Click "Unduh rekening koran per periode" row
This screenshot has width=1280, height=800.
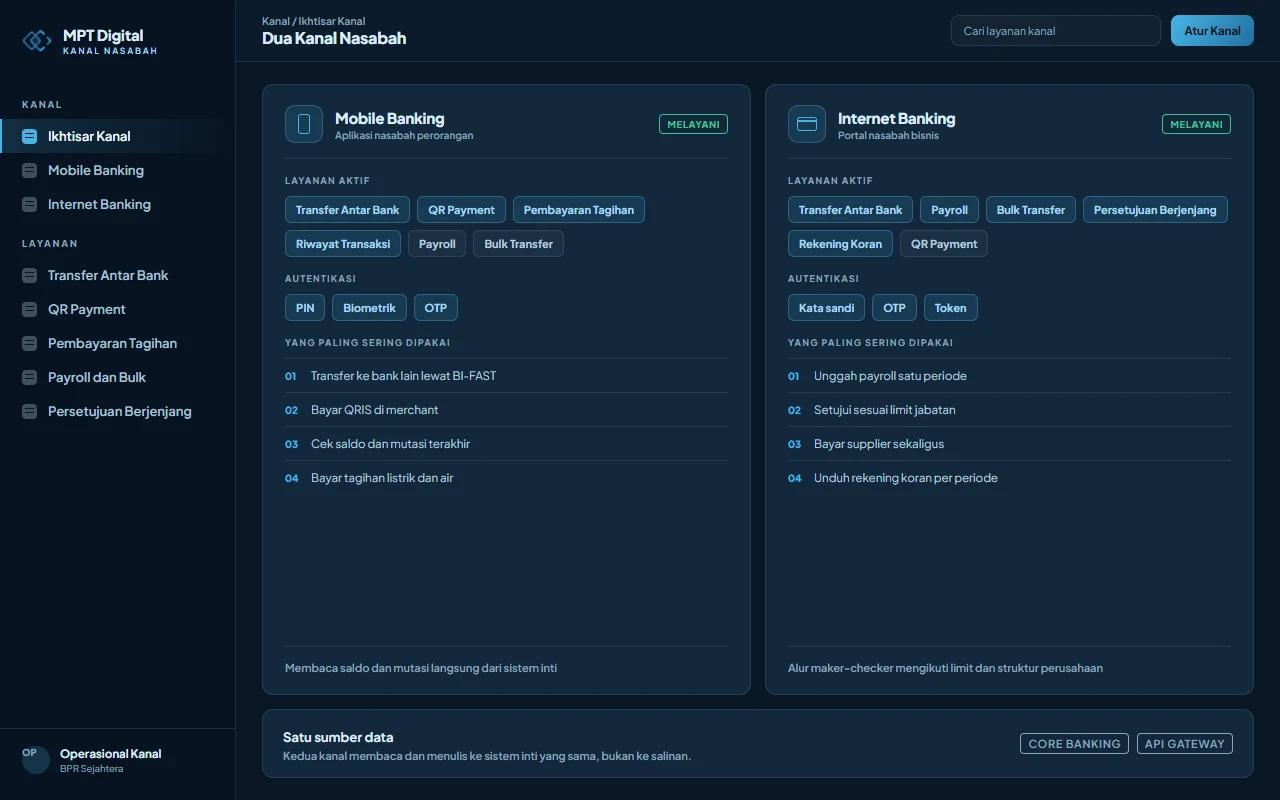[1009, 478]
